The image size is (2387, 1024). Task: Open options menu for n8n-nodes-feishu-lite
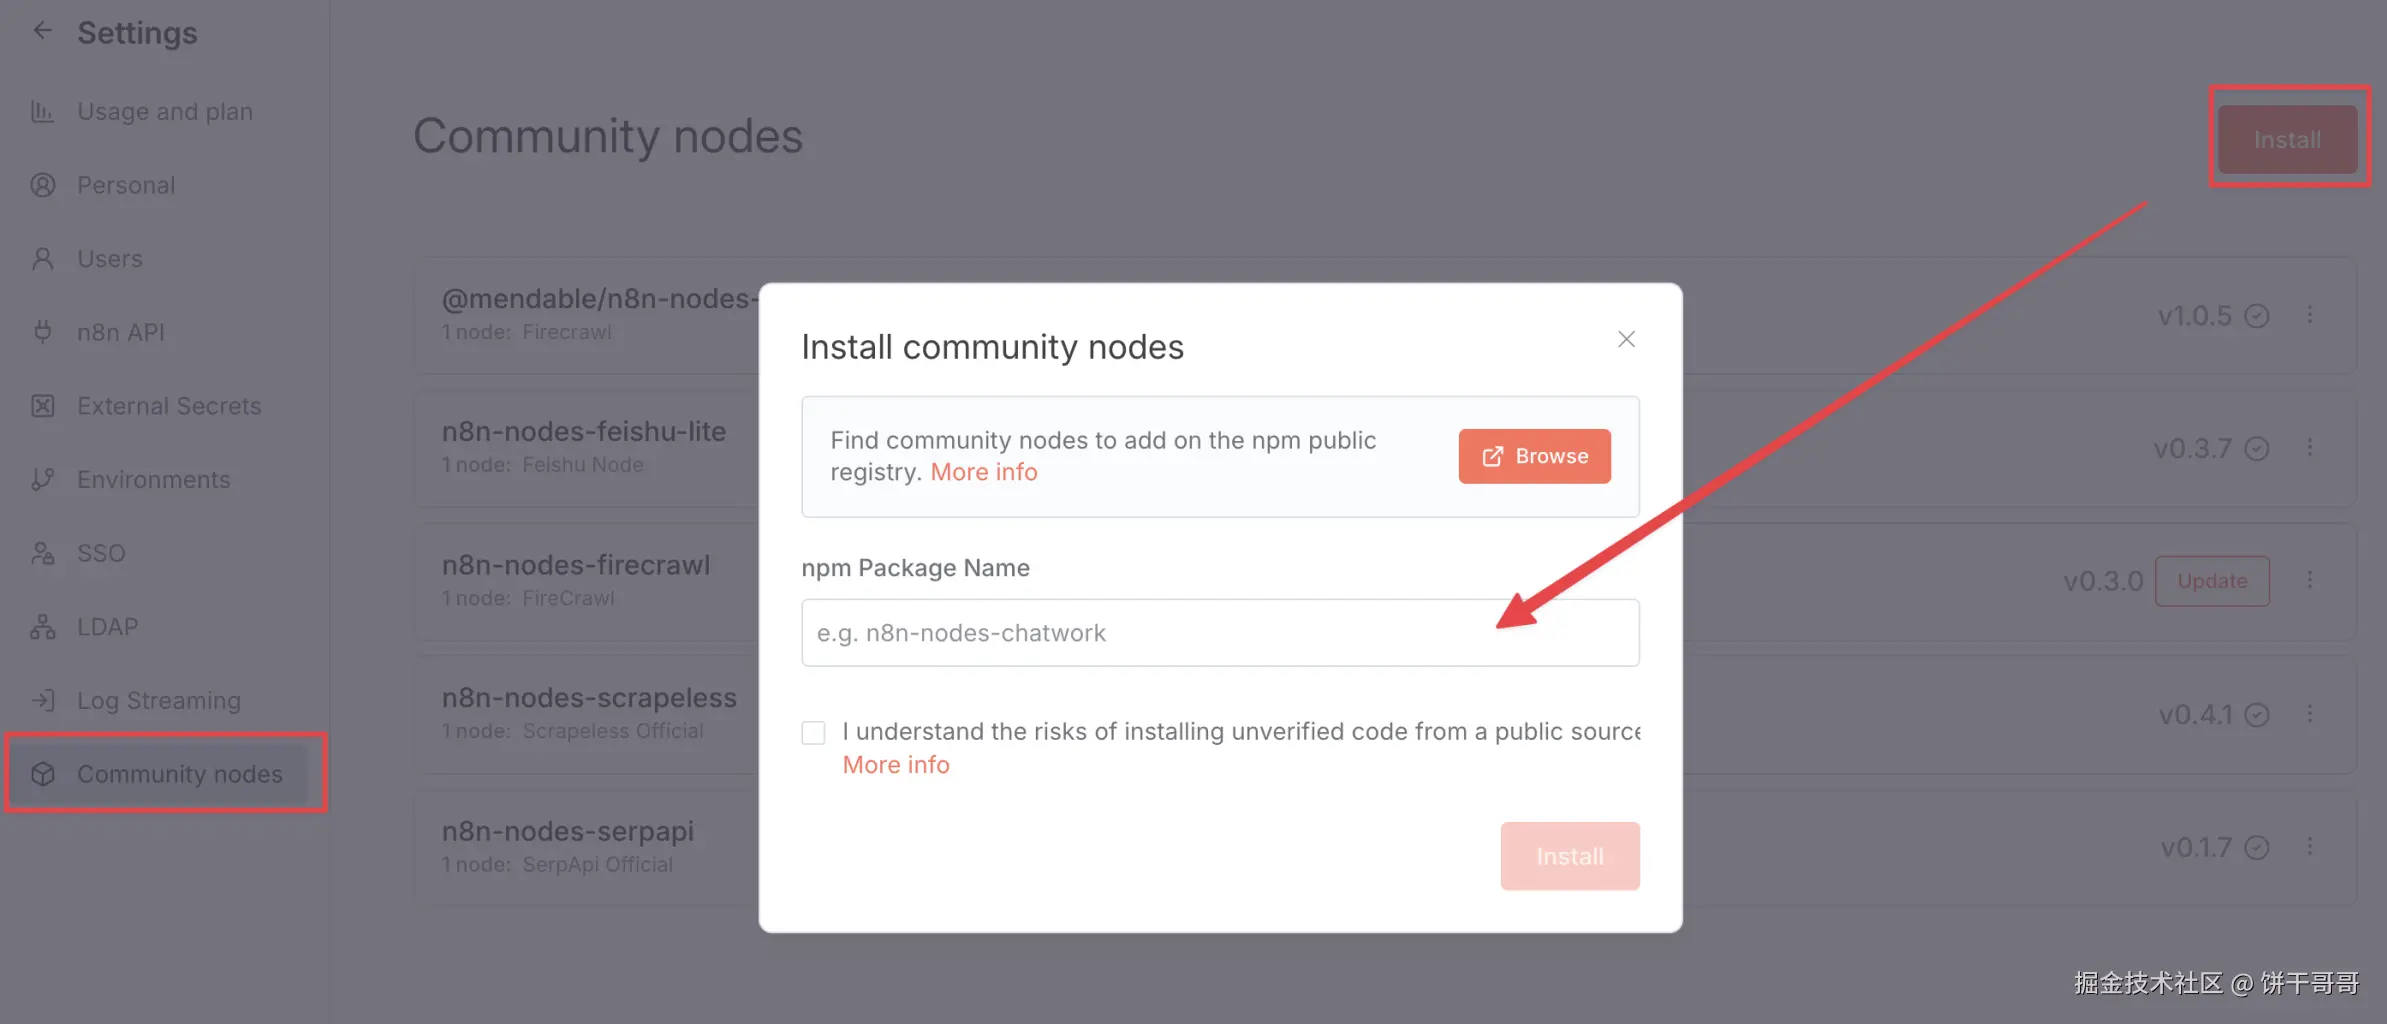point(2310,447)
